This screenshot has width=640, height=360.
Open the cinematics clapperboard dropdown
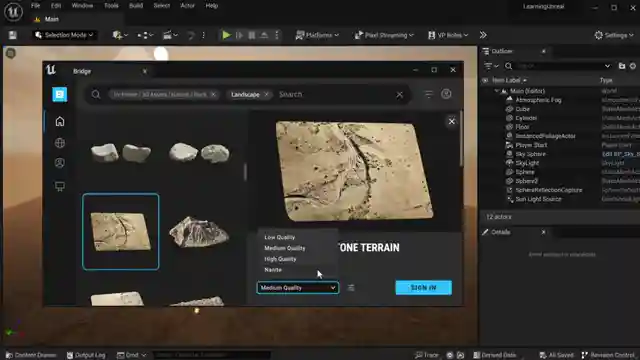coord(170,35)
